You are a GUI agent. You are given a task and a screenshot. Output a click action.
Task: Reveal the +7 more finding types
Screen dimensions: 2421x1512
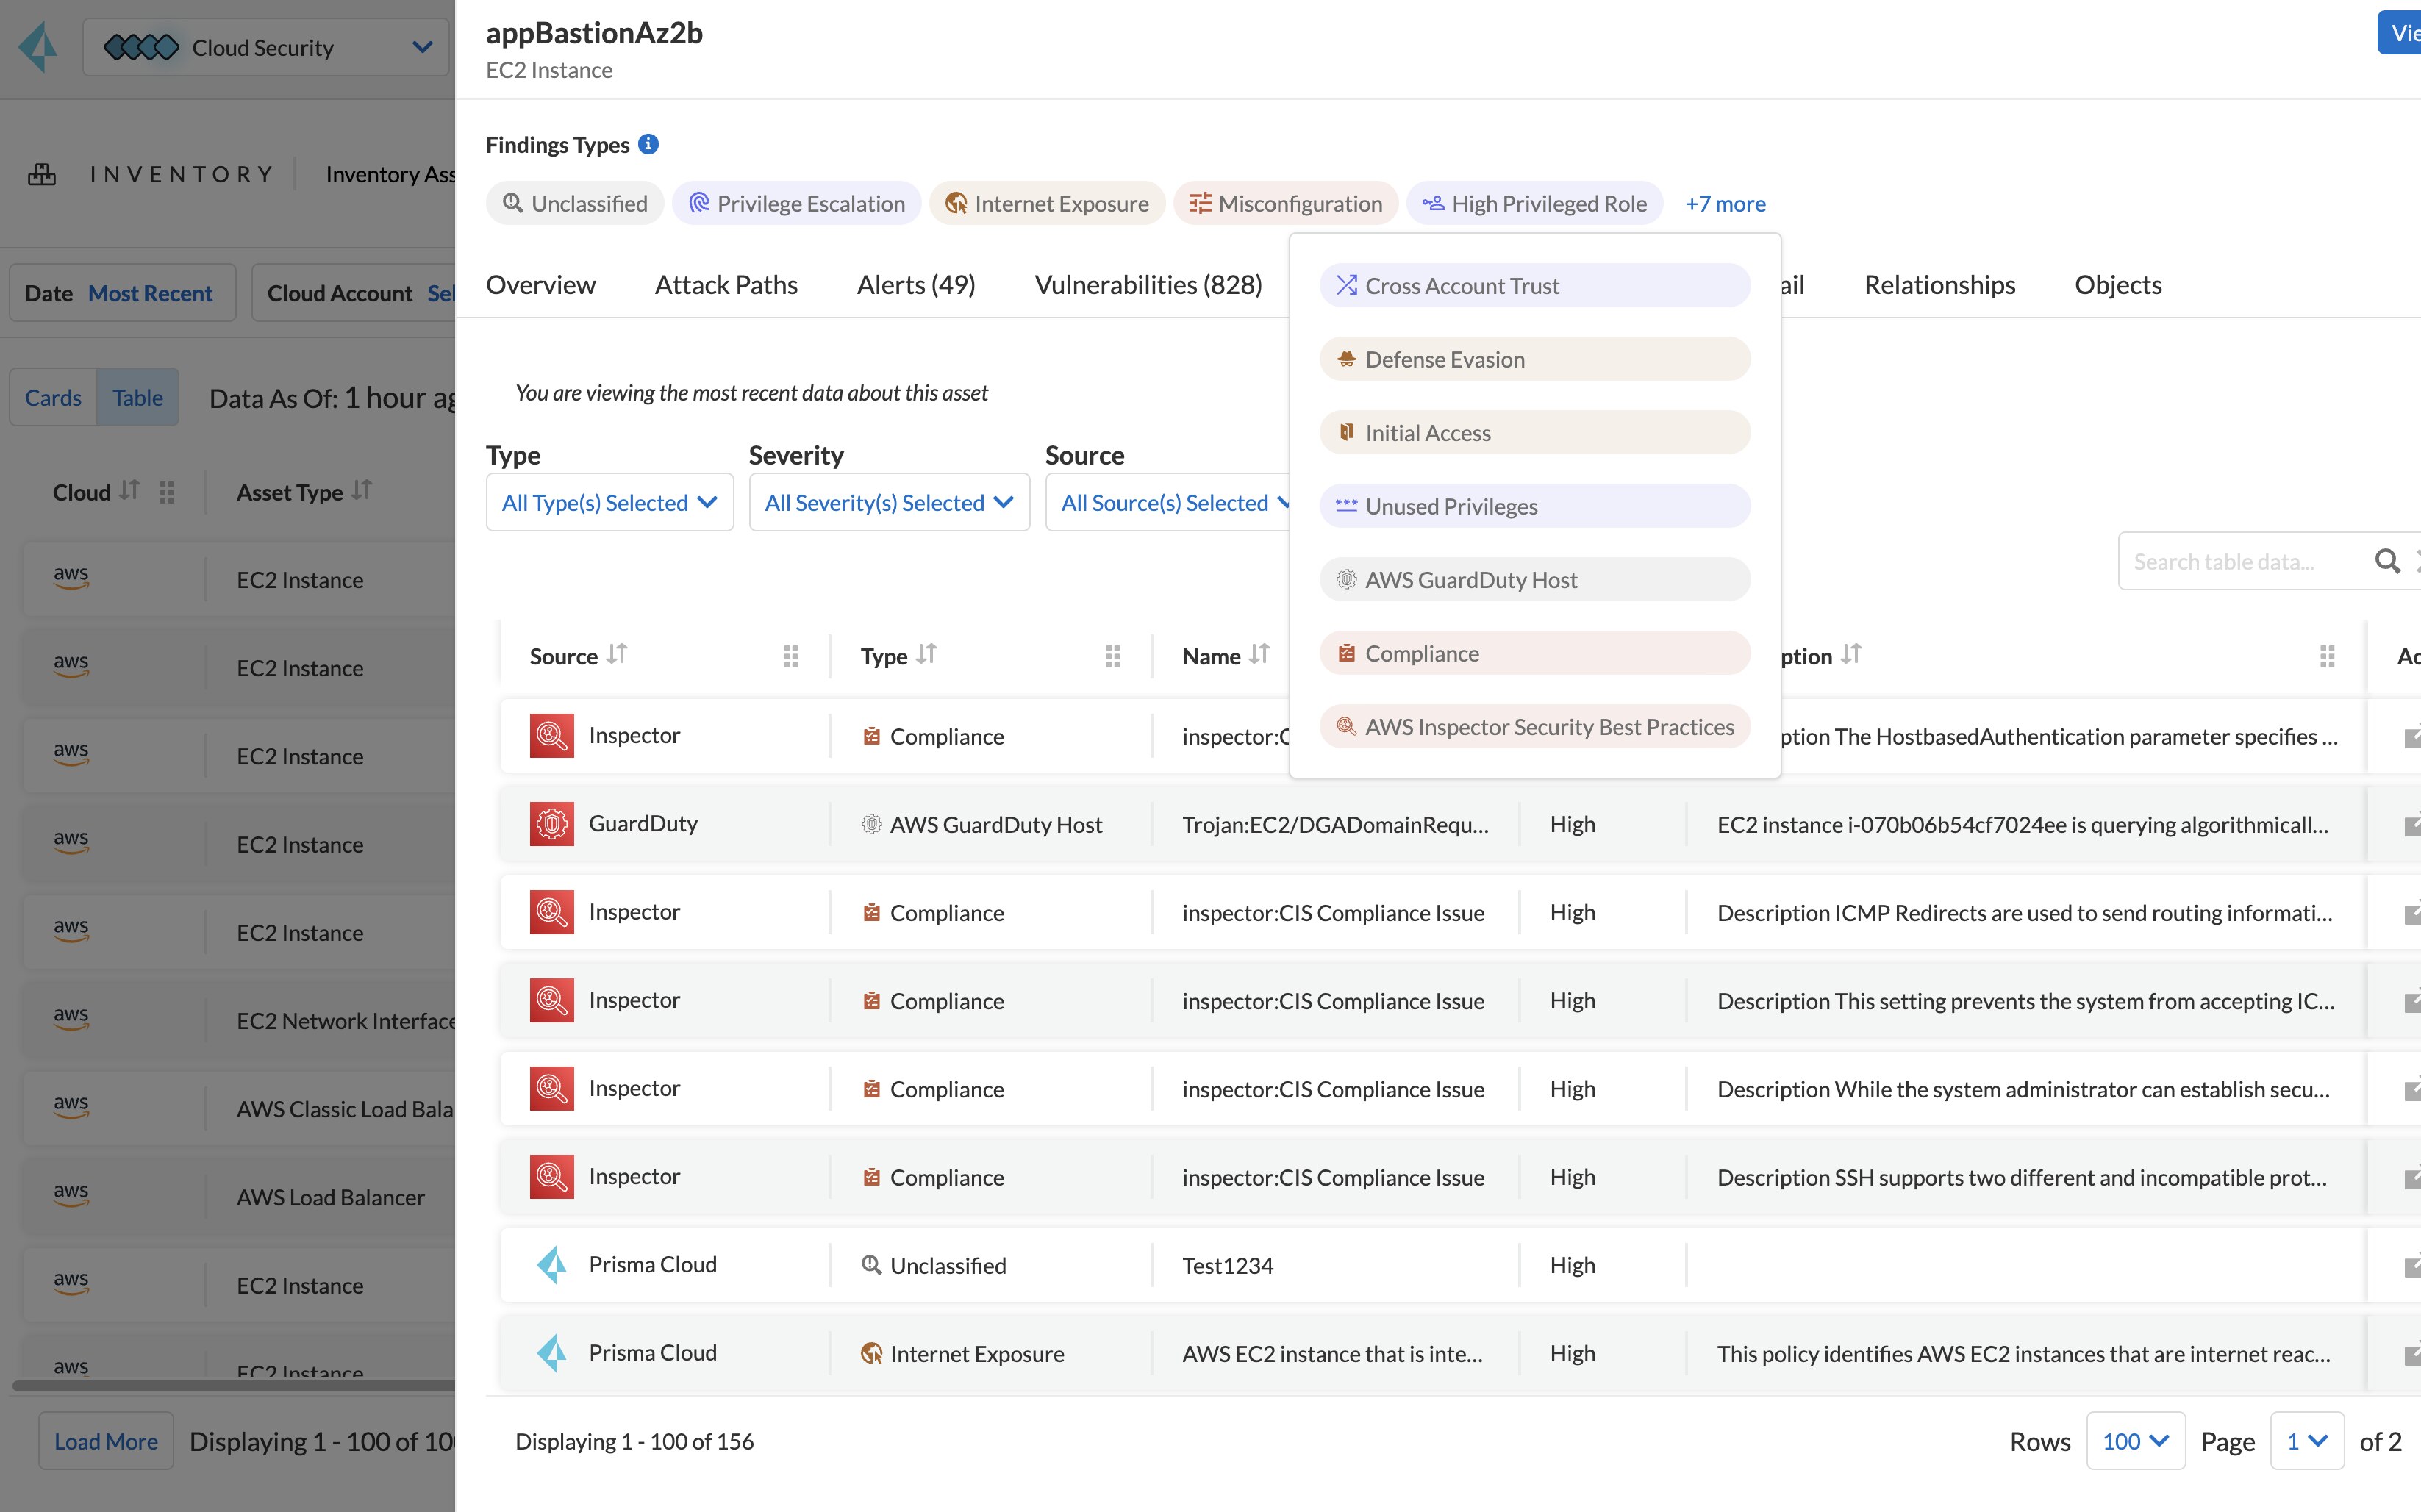coord(1724,203)
